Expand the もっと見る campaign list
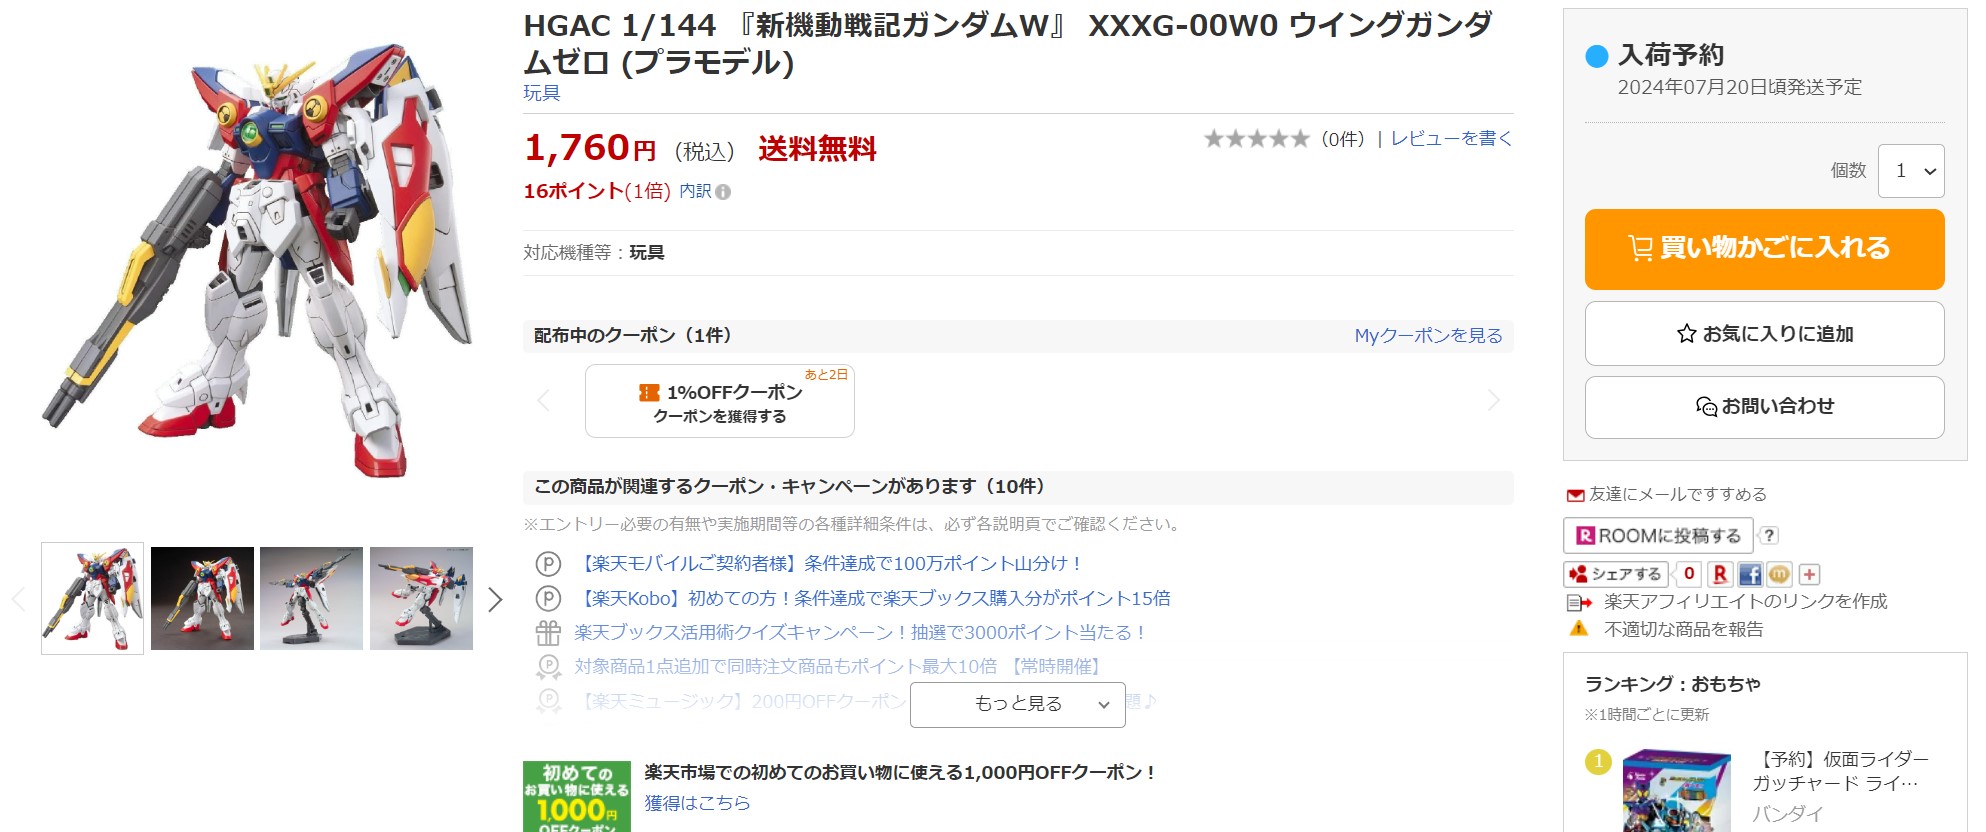 1018,704
